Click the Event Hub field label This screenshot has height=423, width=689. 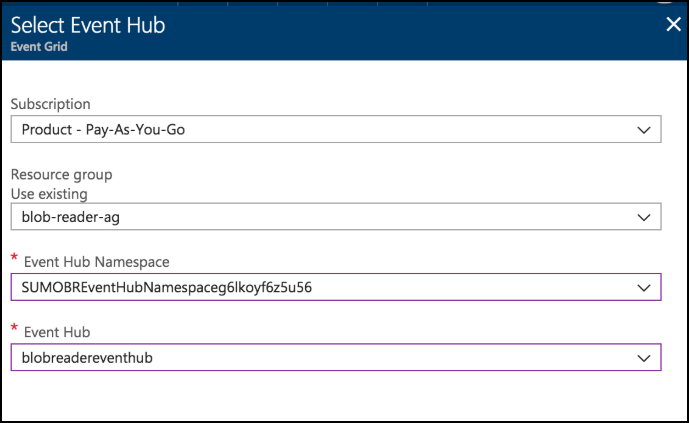[58, 331]
